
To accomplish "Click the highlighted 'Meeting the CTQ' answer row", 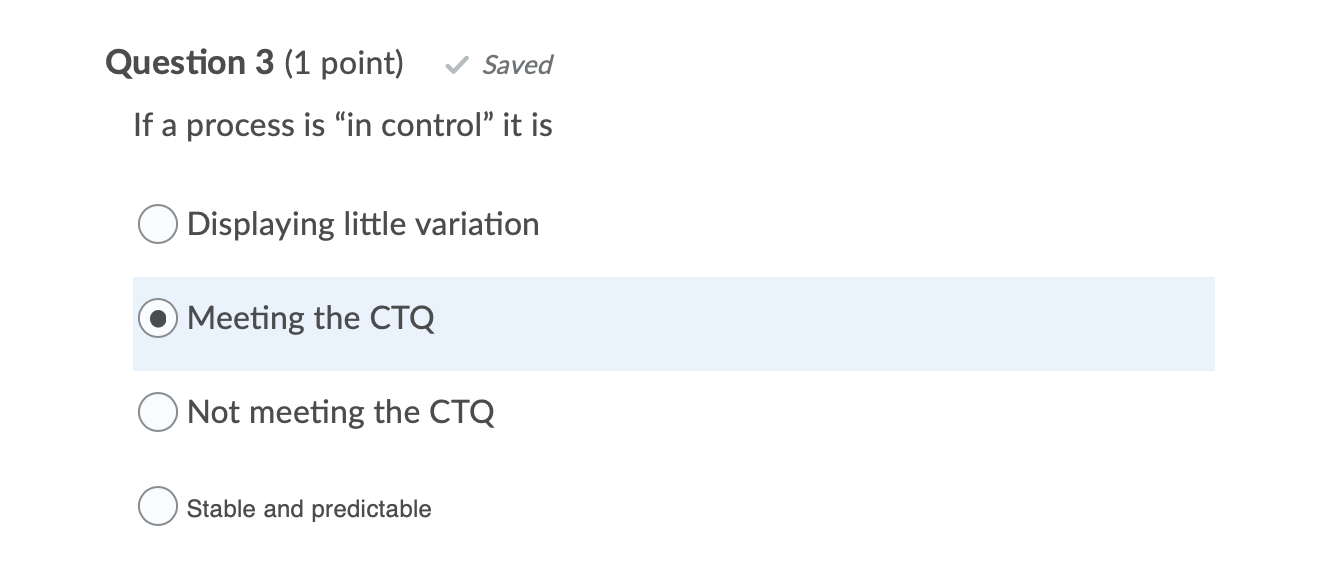I will pos(673,324).
